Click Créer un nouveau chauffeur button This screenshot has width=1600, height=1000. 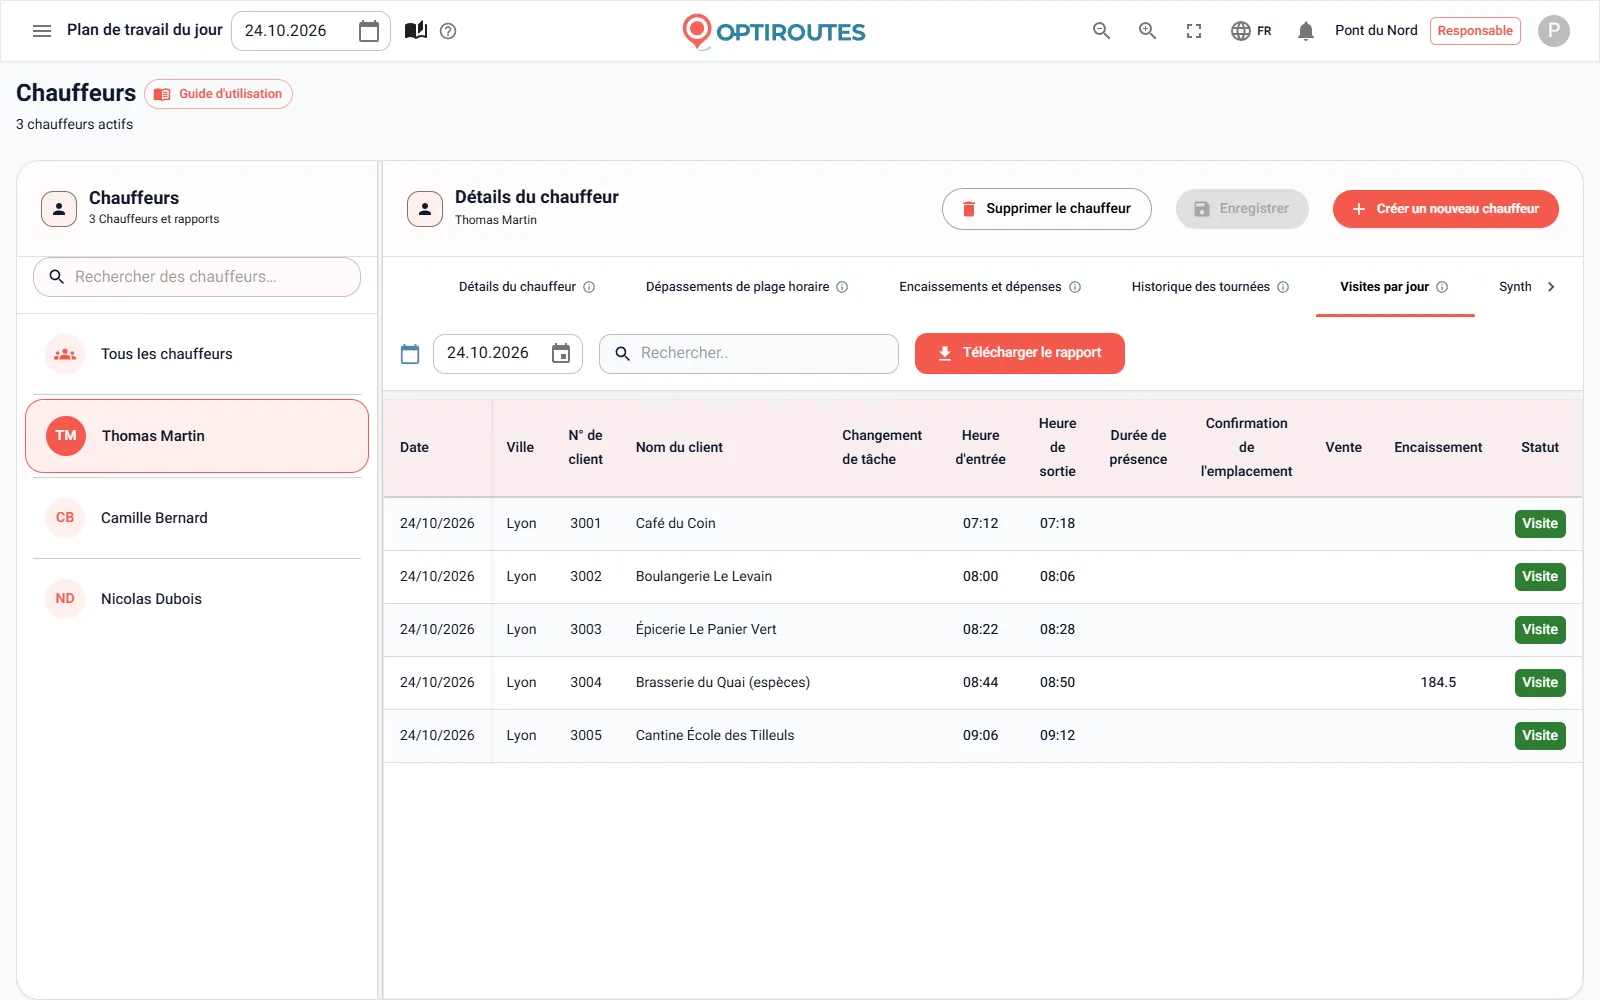click(1445, 209)
